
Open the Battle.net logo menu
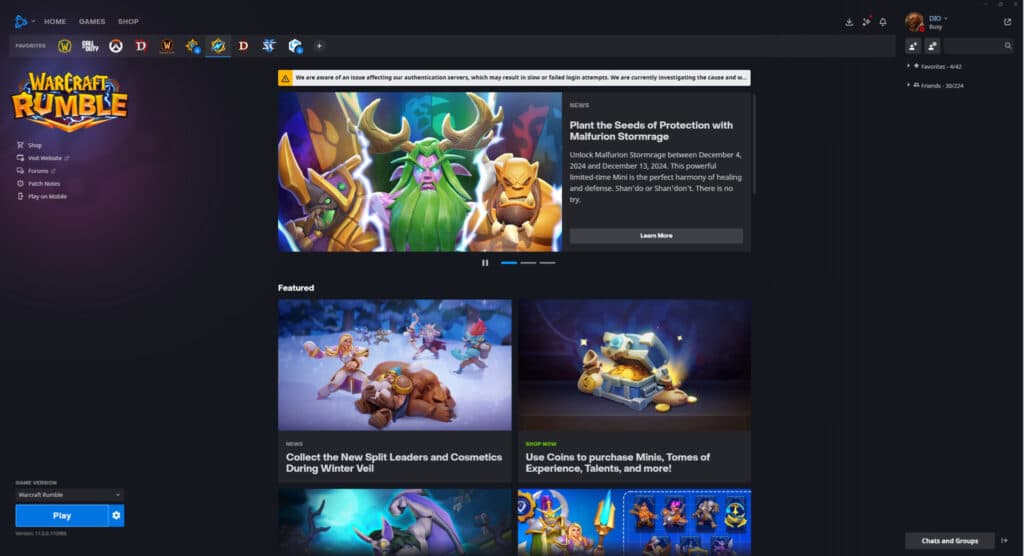pyautogui.click(x=21, y=22)
